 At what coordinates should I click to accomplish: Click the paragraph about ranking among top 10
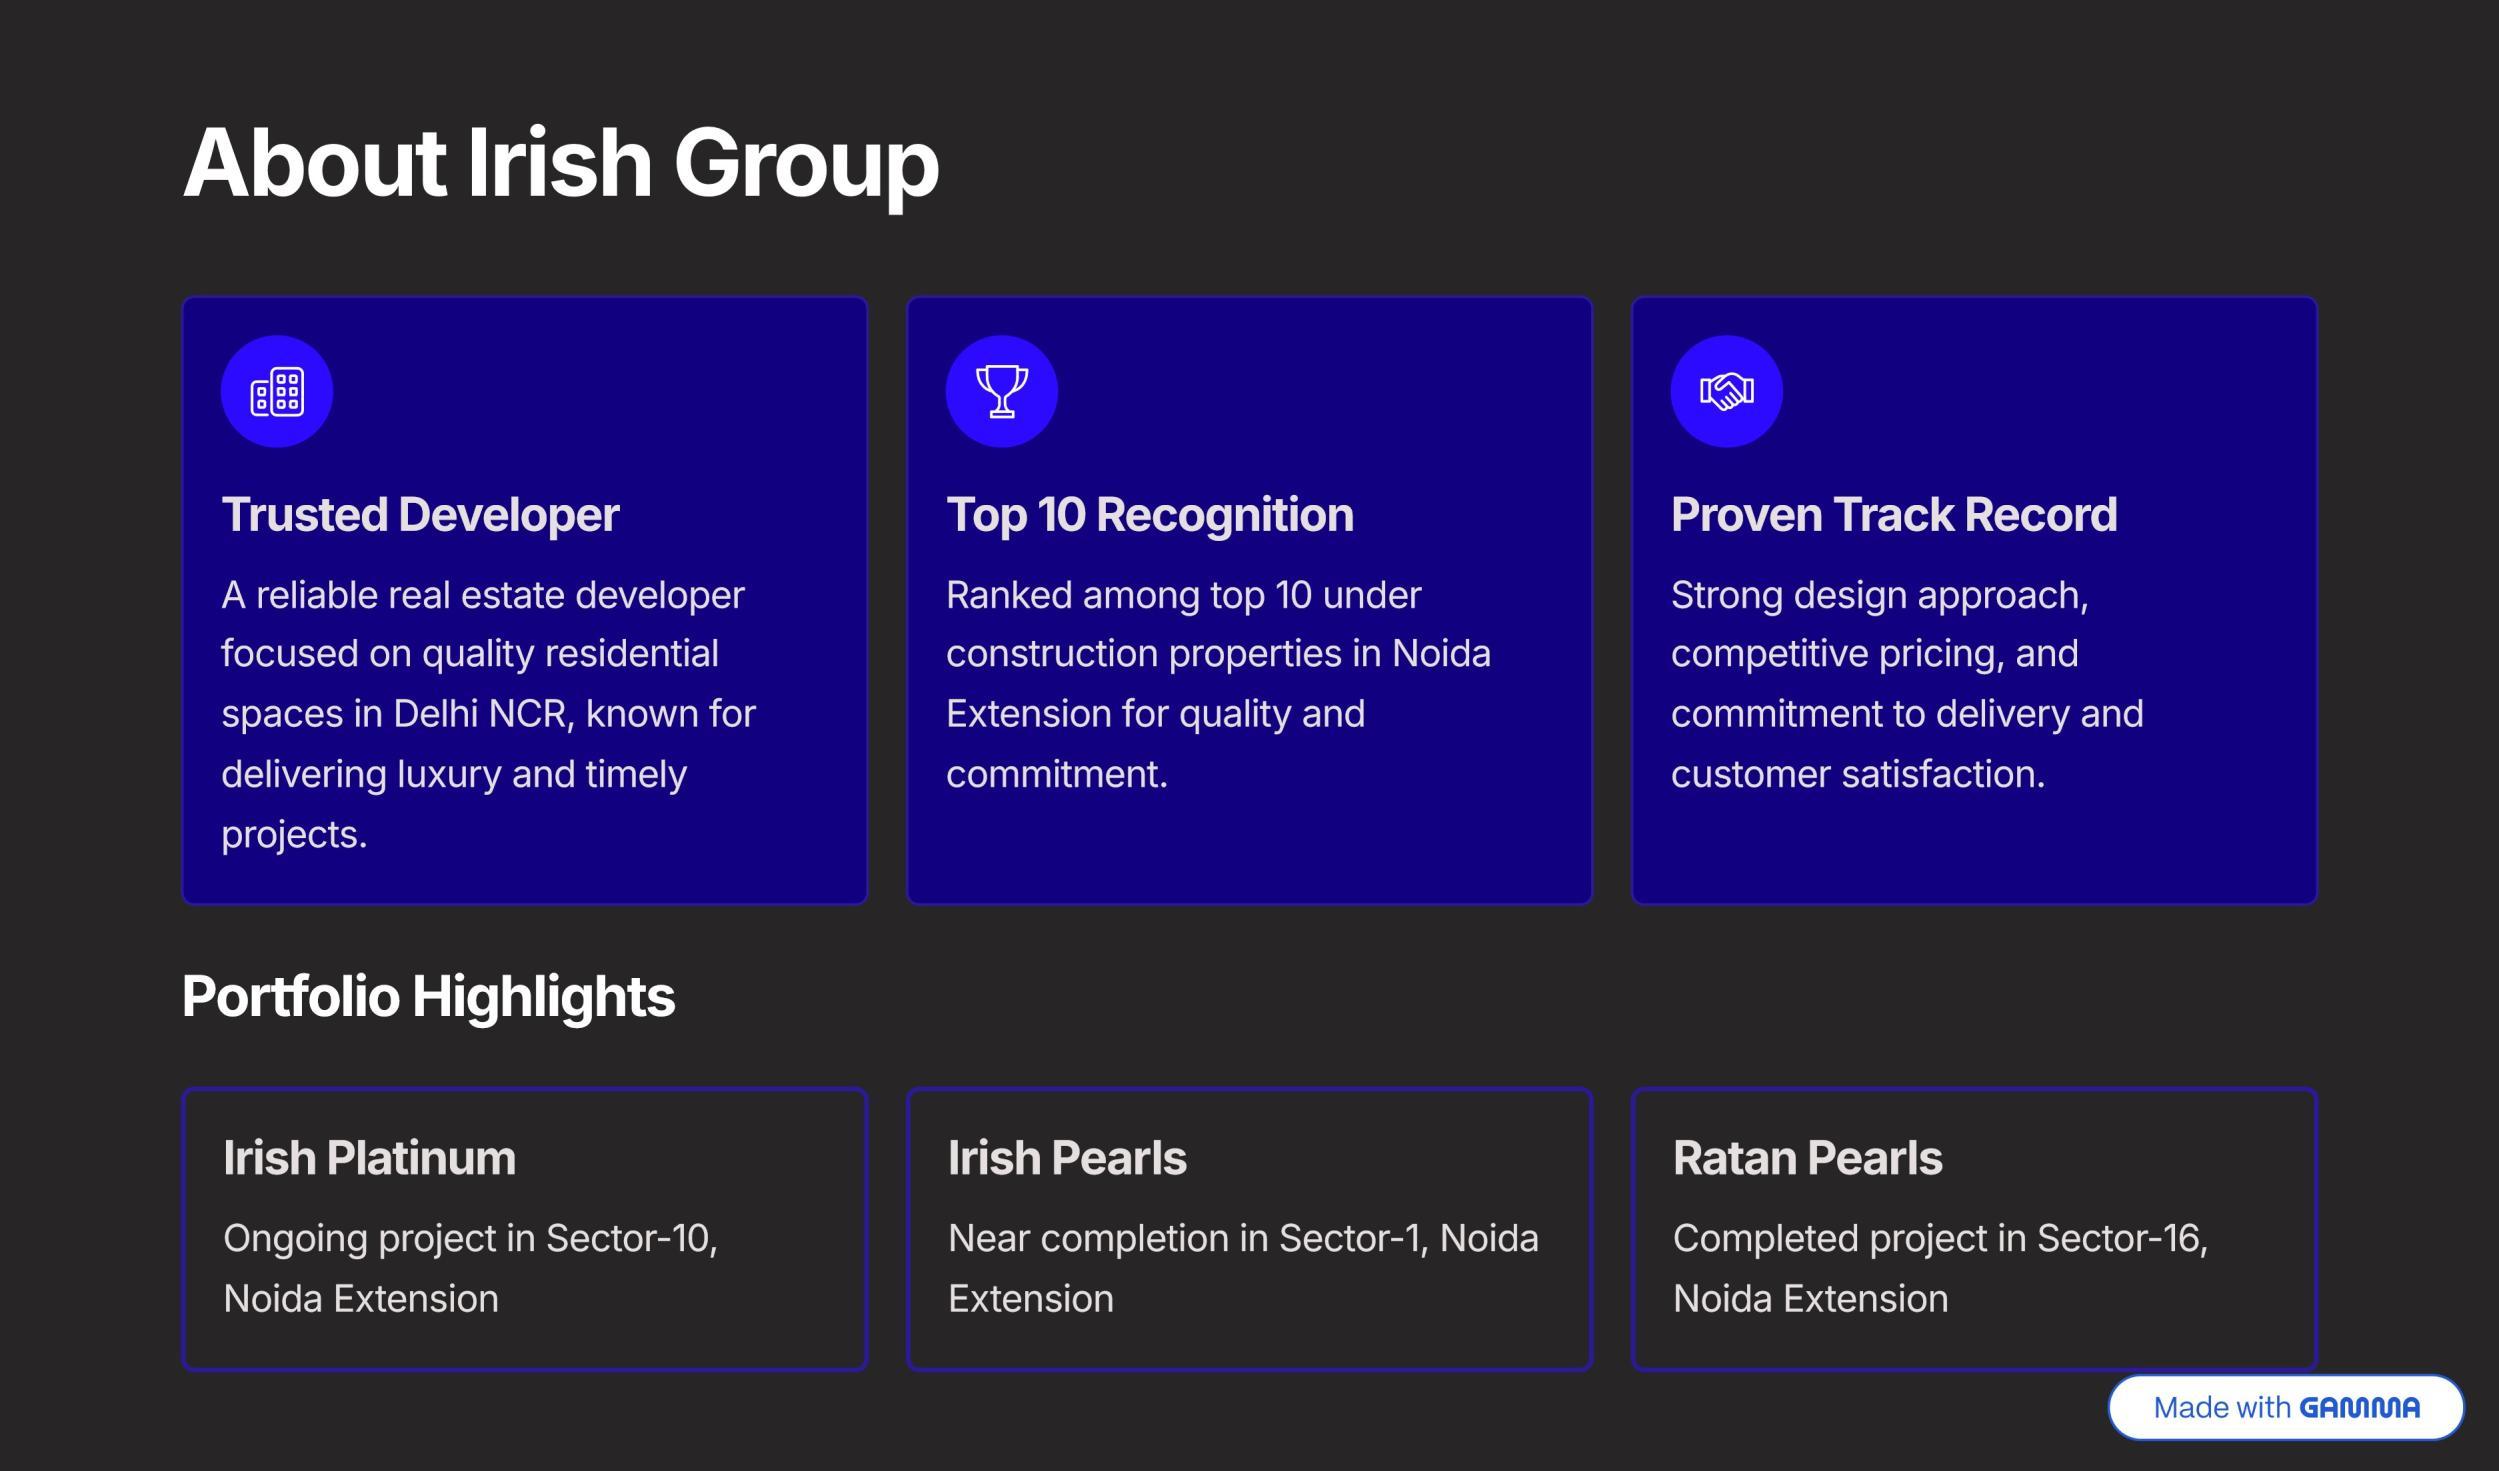pyautogui.click(x=1217, y=684)
